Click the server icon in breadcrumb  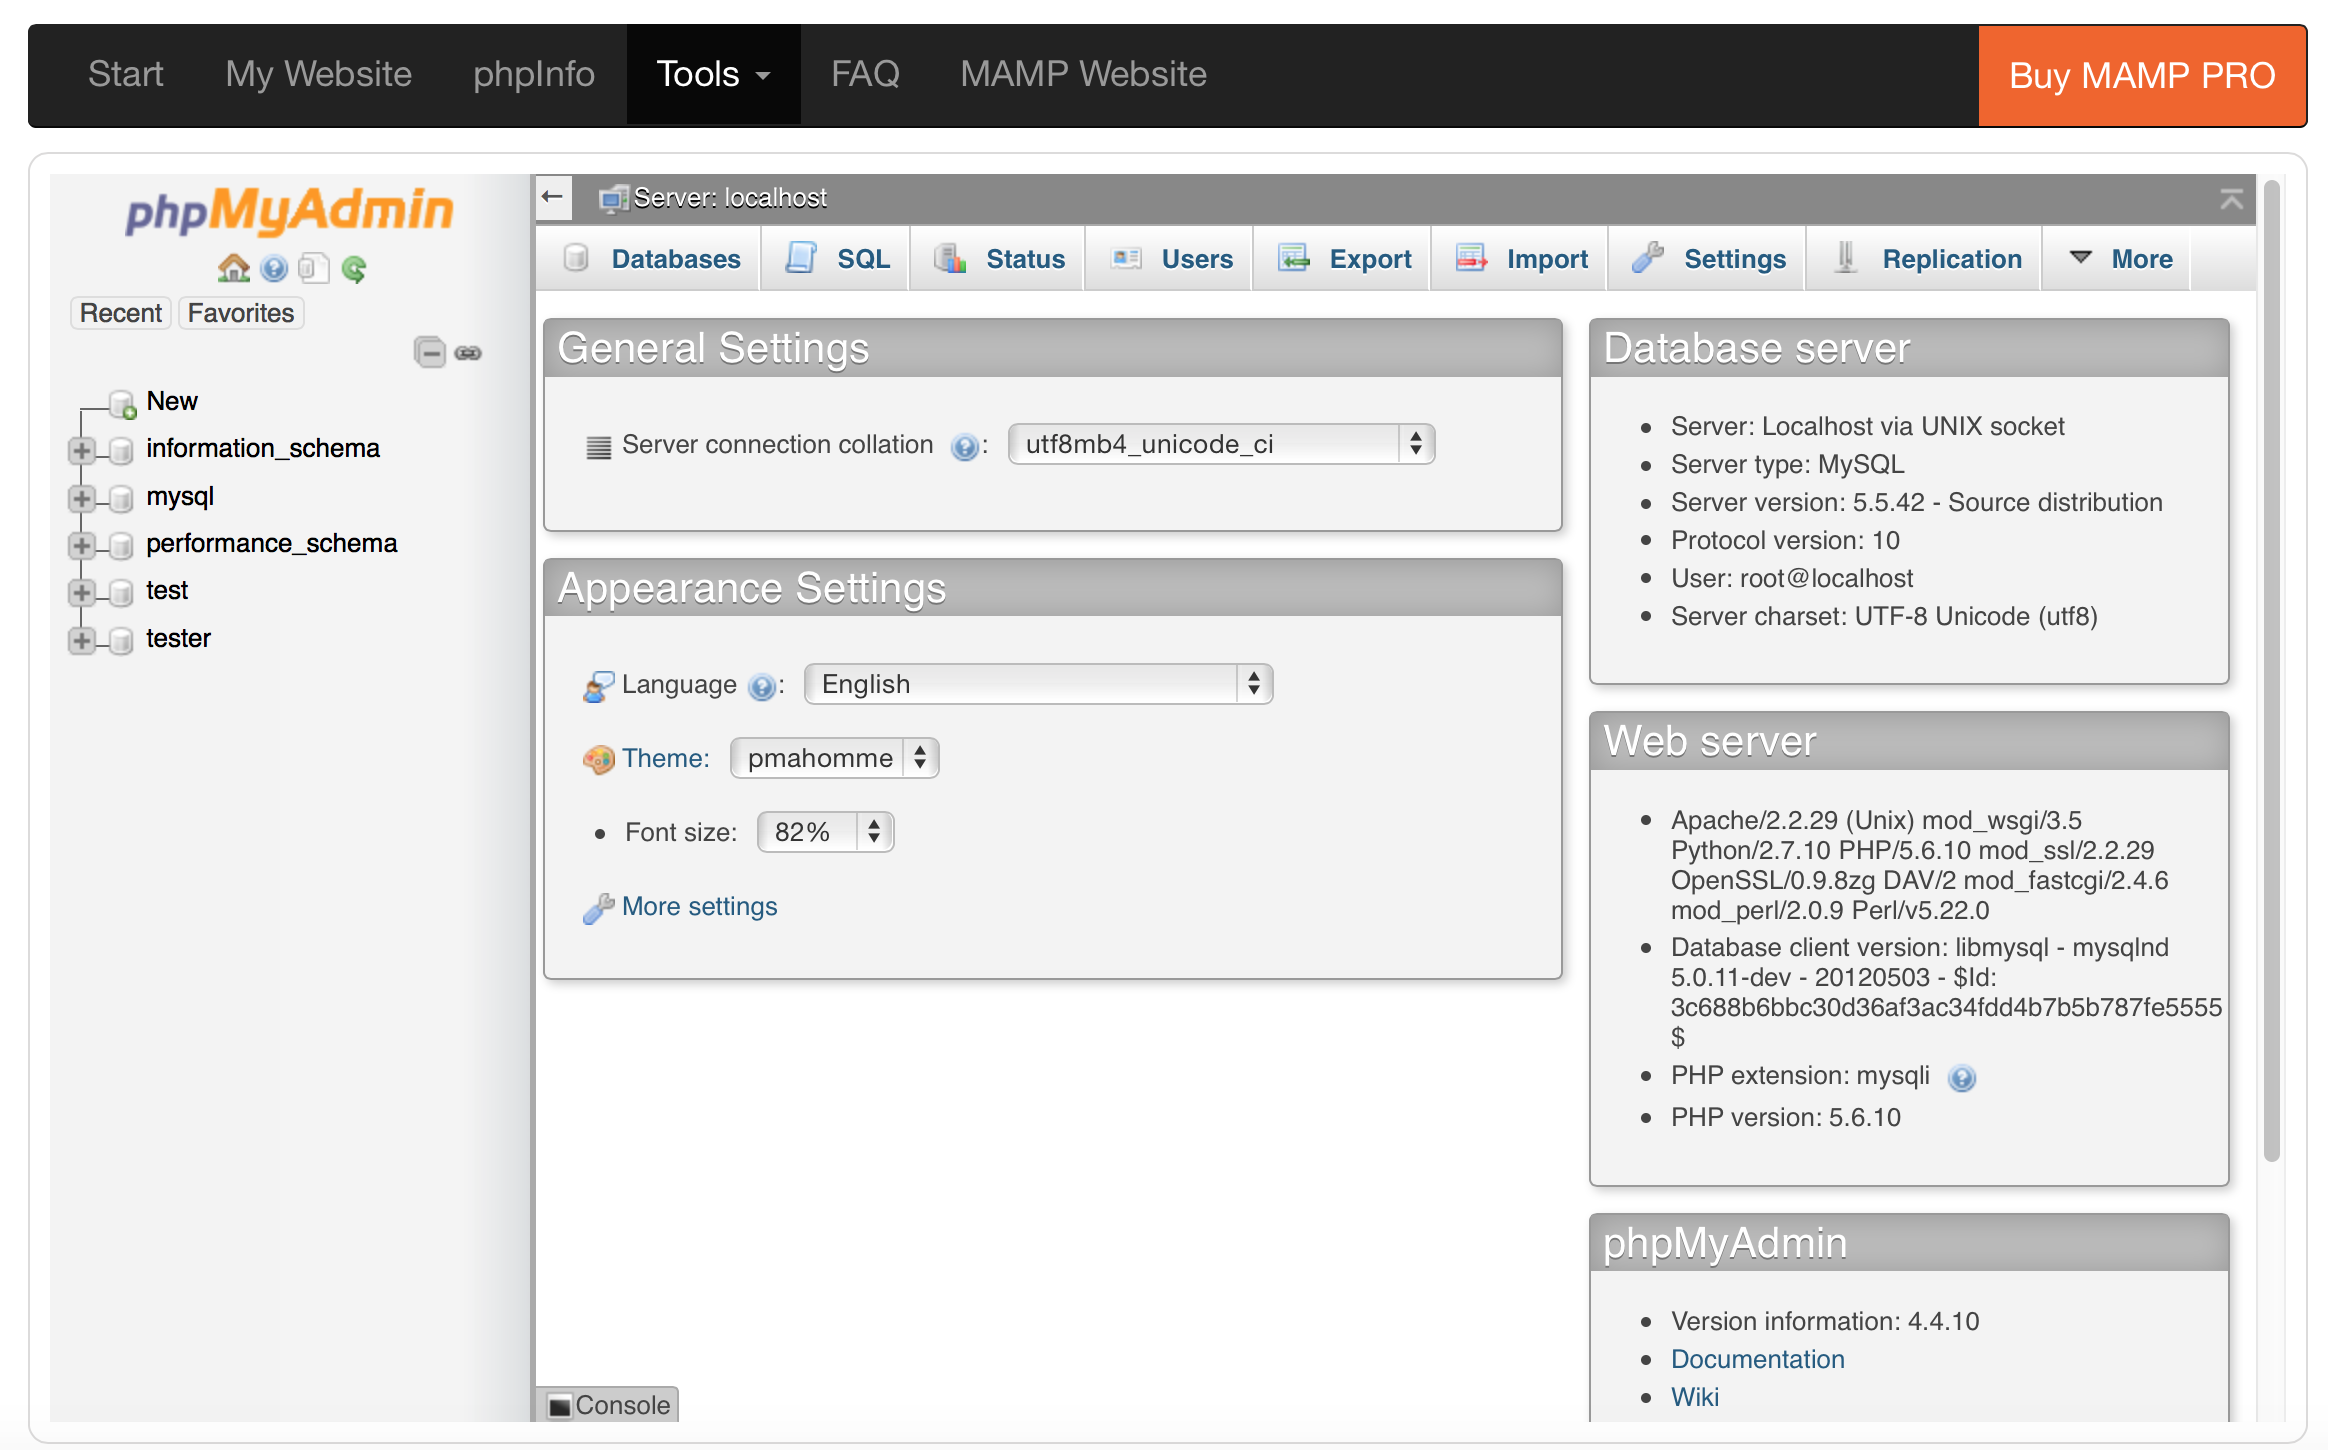pyautogui.click(x=613, y=198)
